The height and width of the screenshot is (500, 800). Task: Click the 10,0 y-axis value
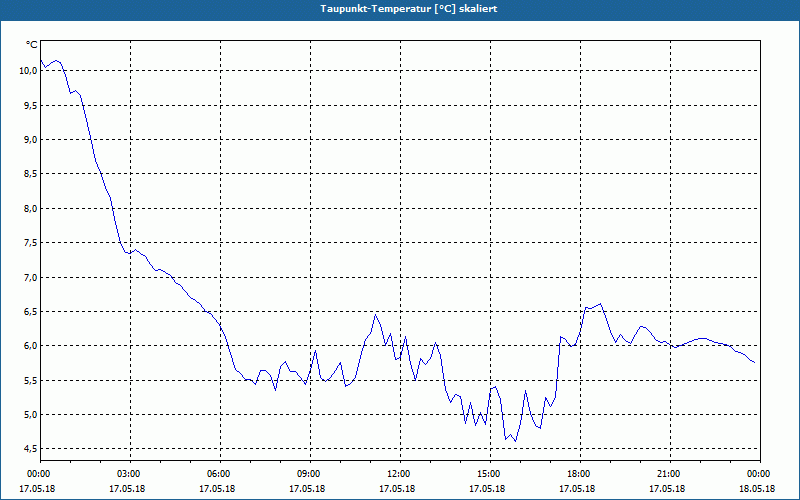pos(28,70)
